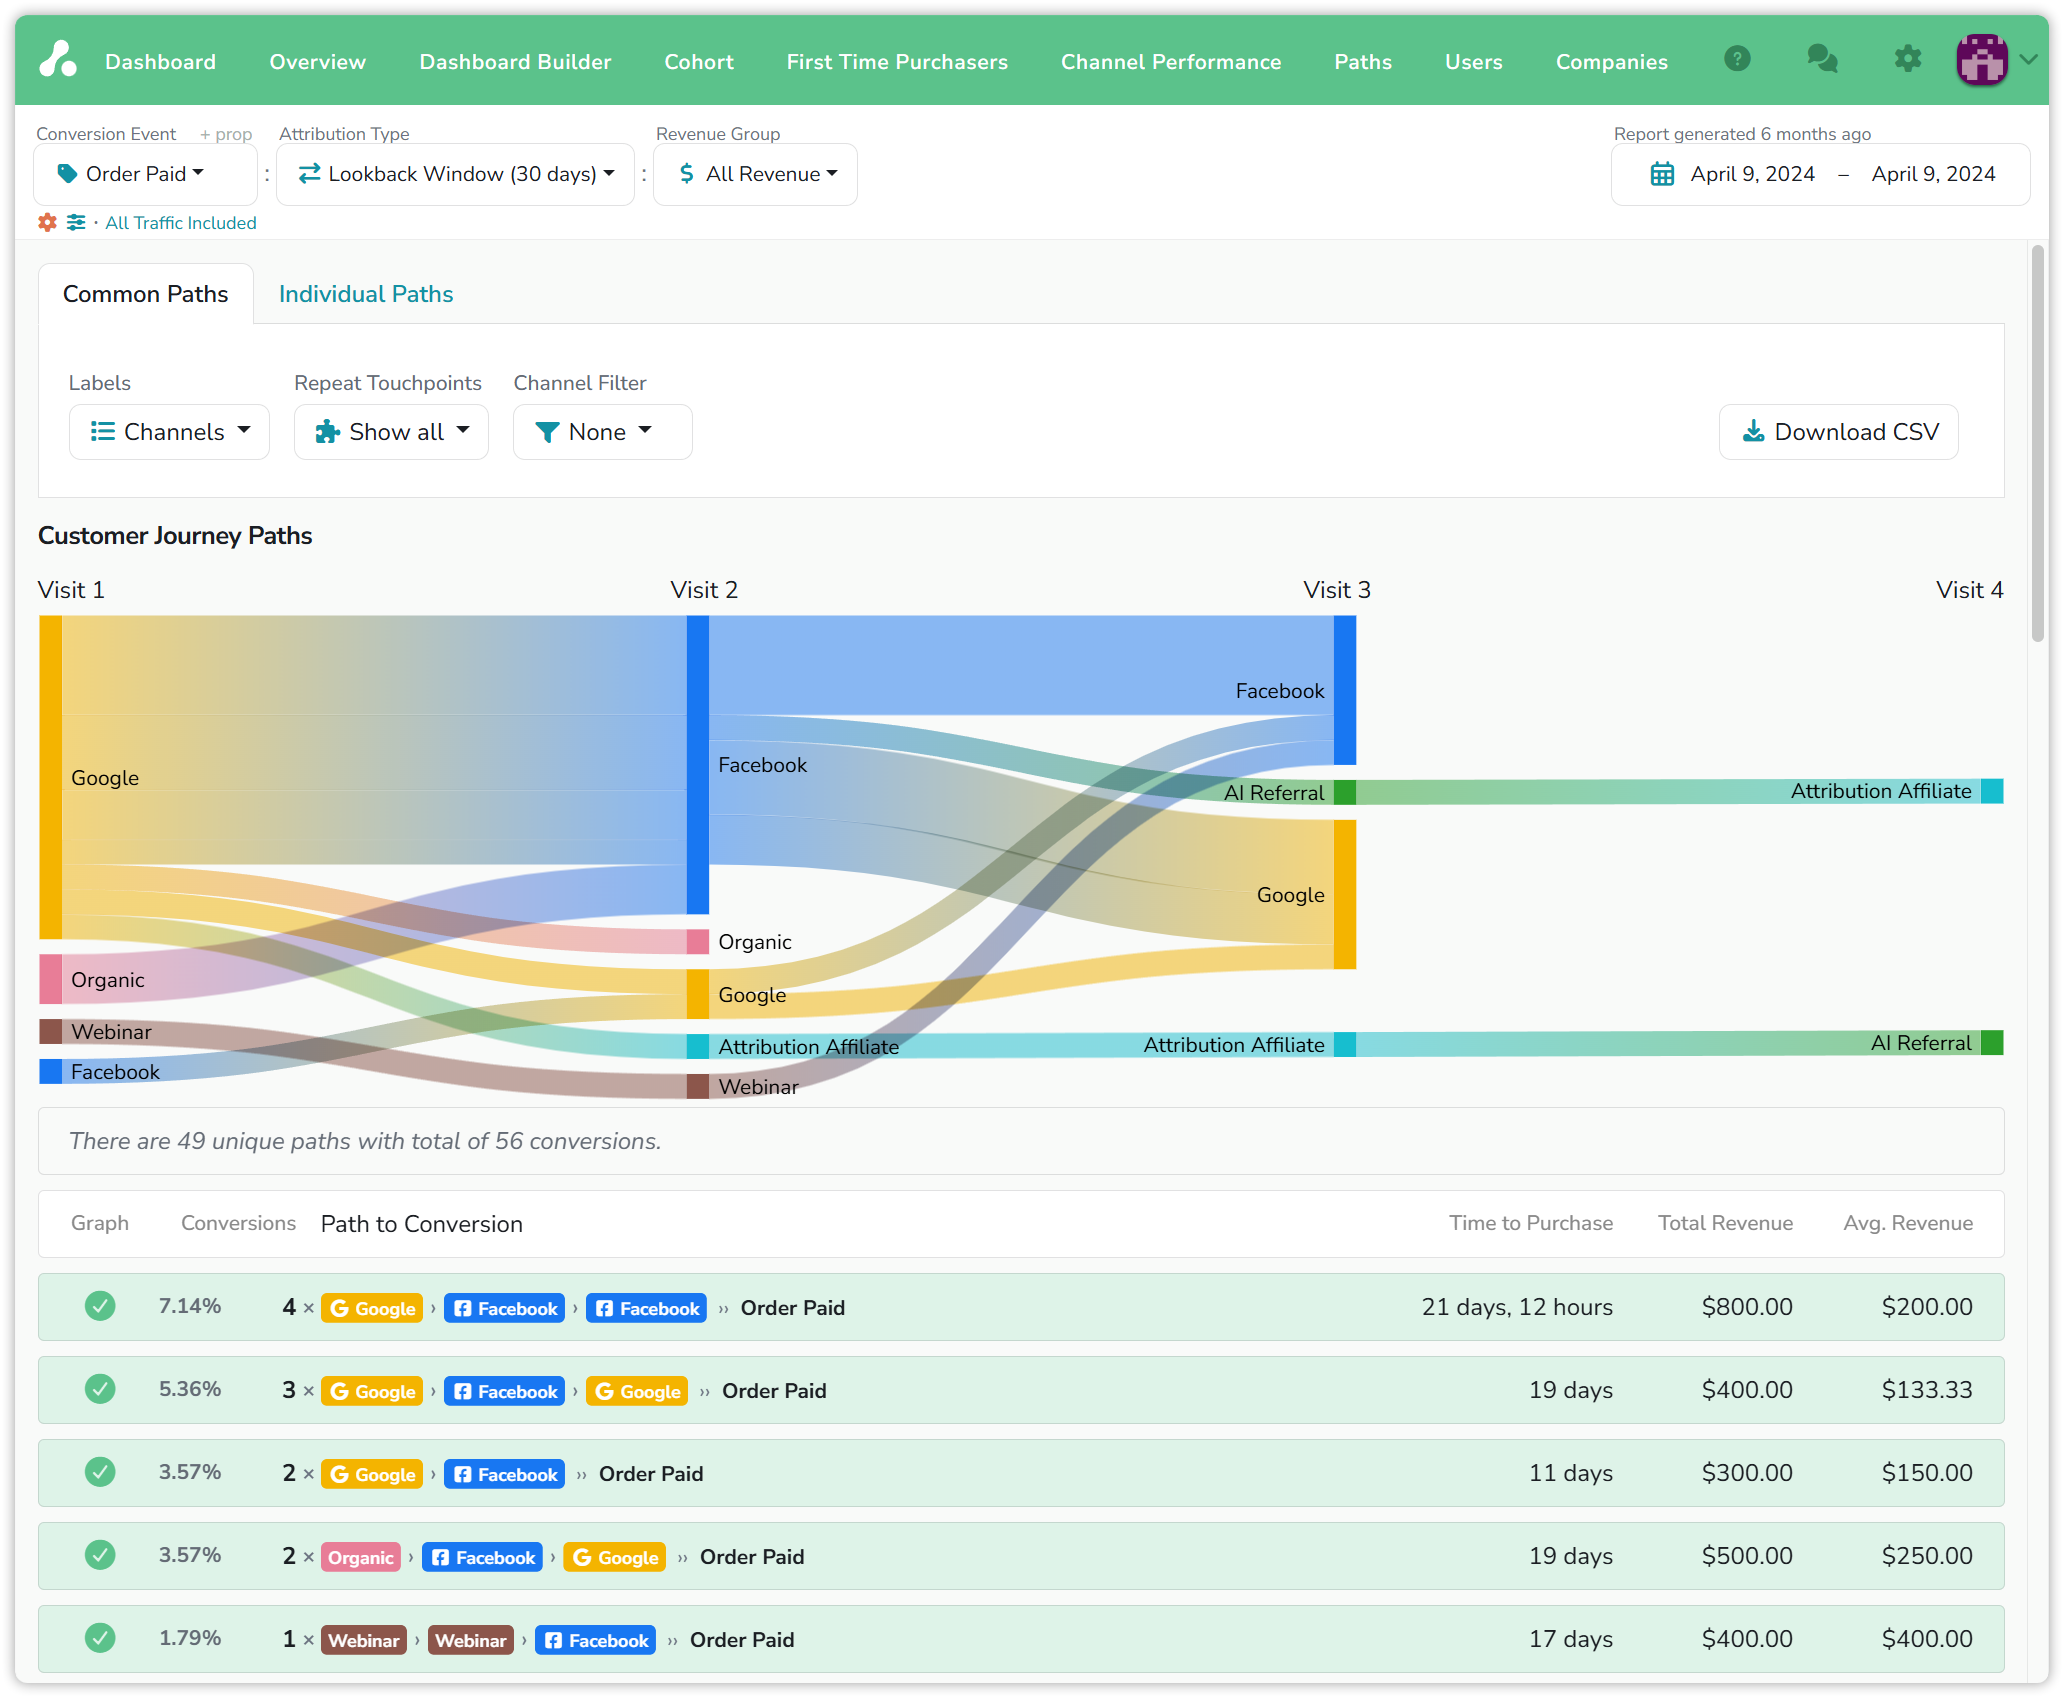The image size is (2064, 1698).
Task: Open the Companies nav item
Action: [x=1611, y=61]
